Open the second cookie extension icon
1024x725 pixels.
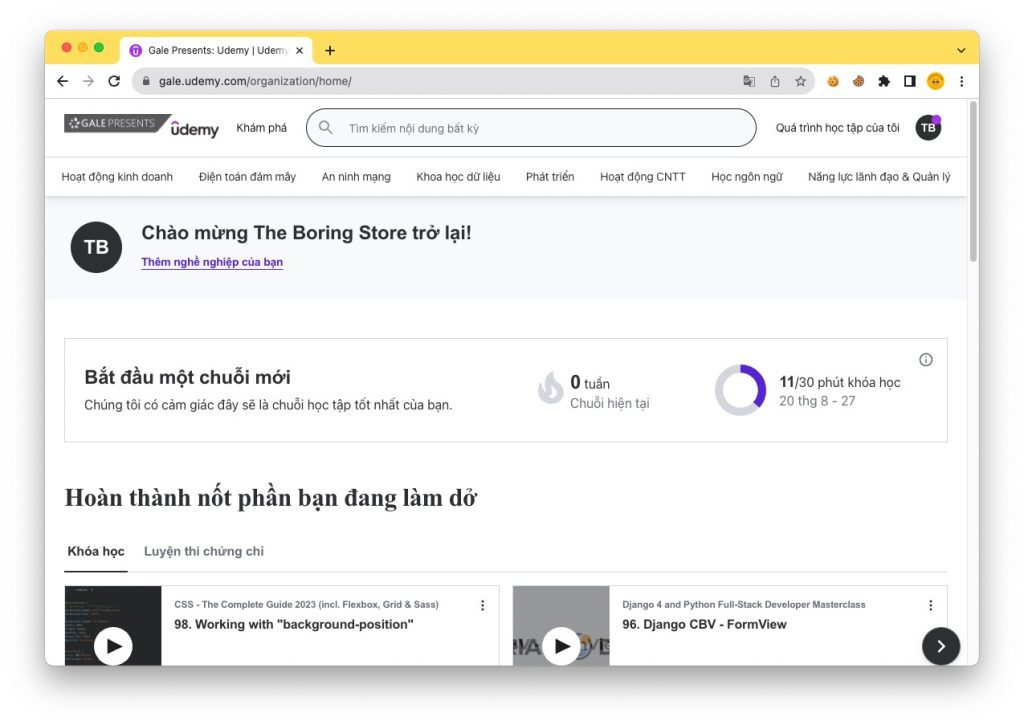(x=858, y=81)
